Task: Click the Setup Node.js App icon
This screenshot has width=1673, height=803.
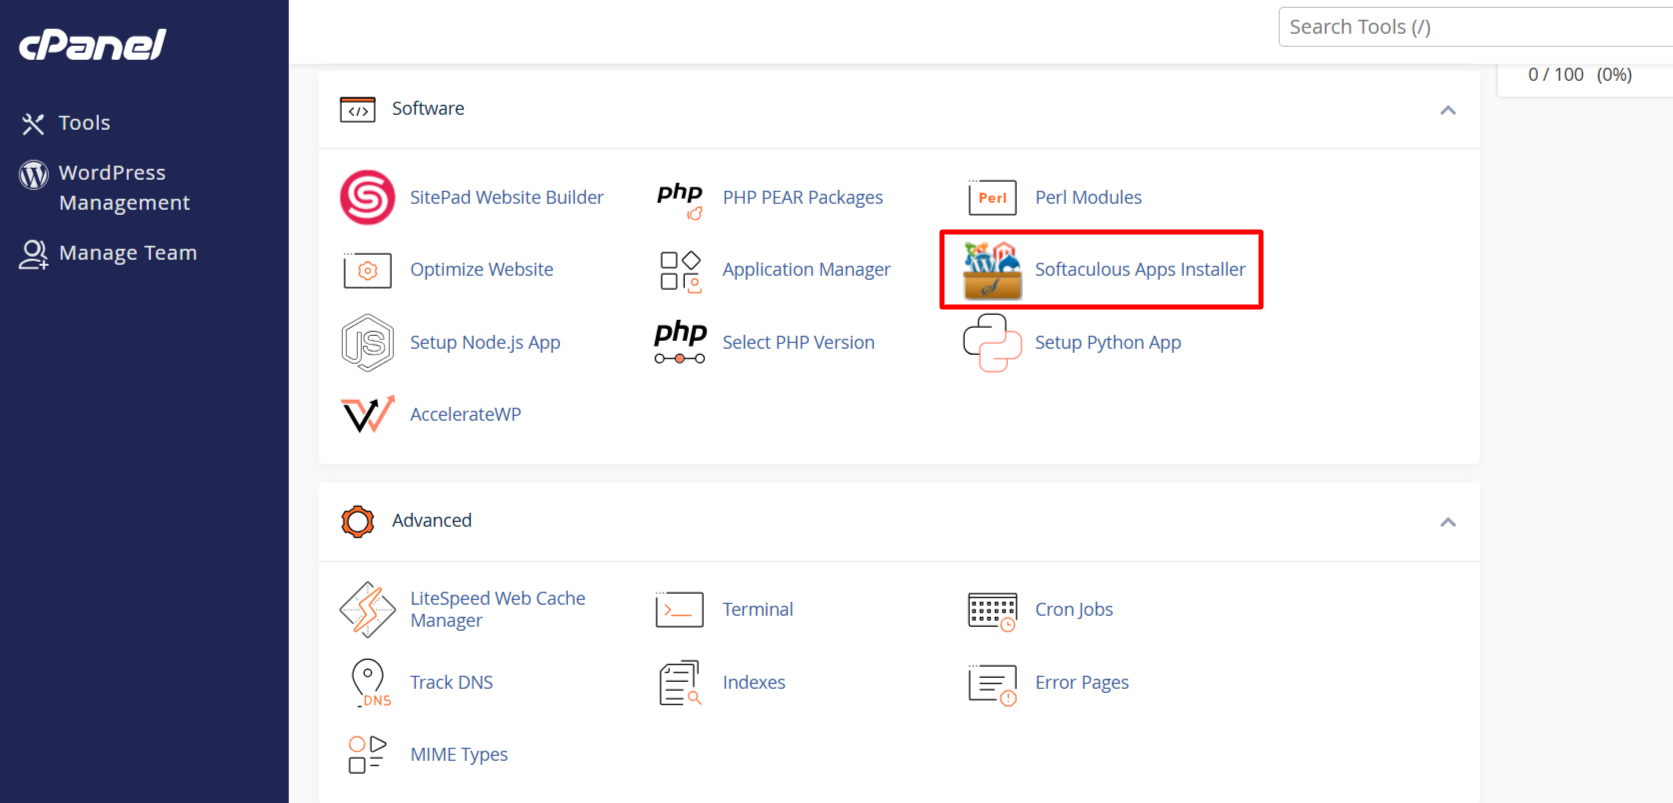Action: tap(367, 343)
